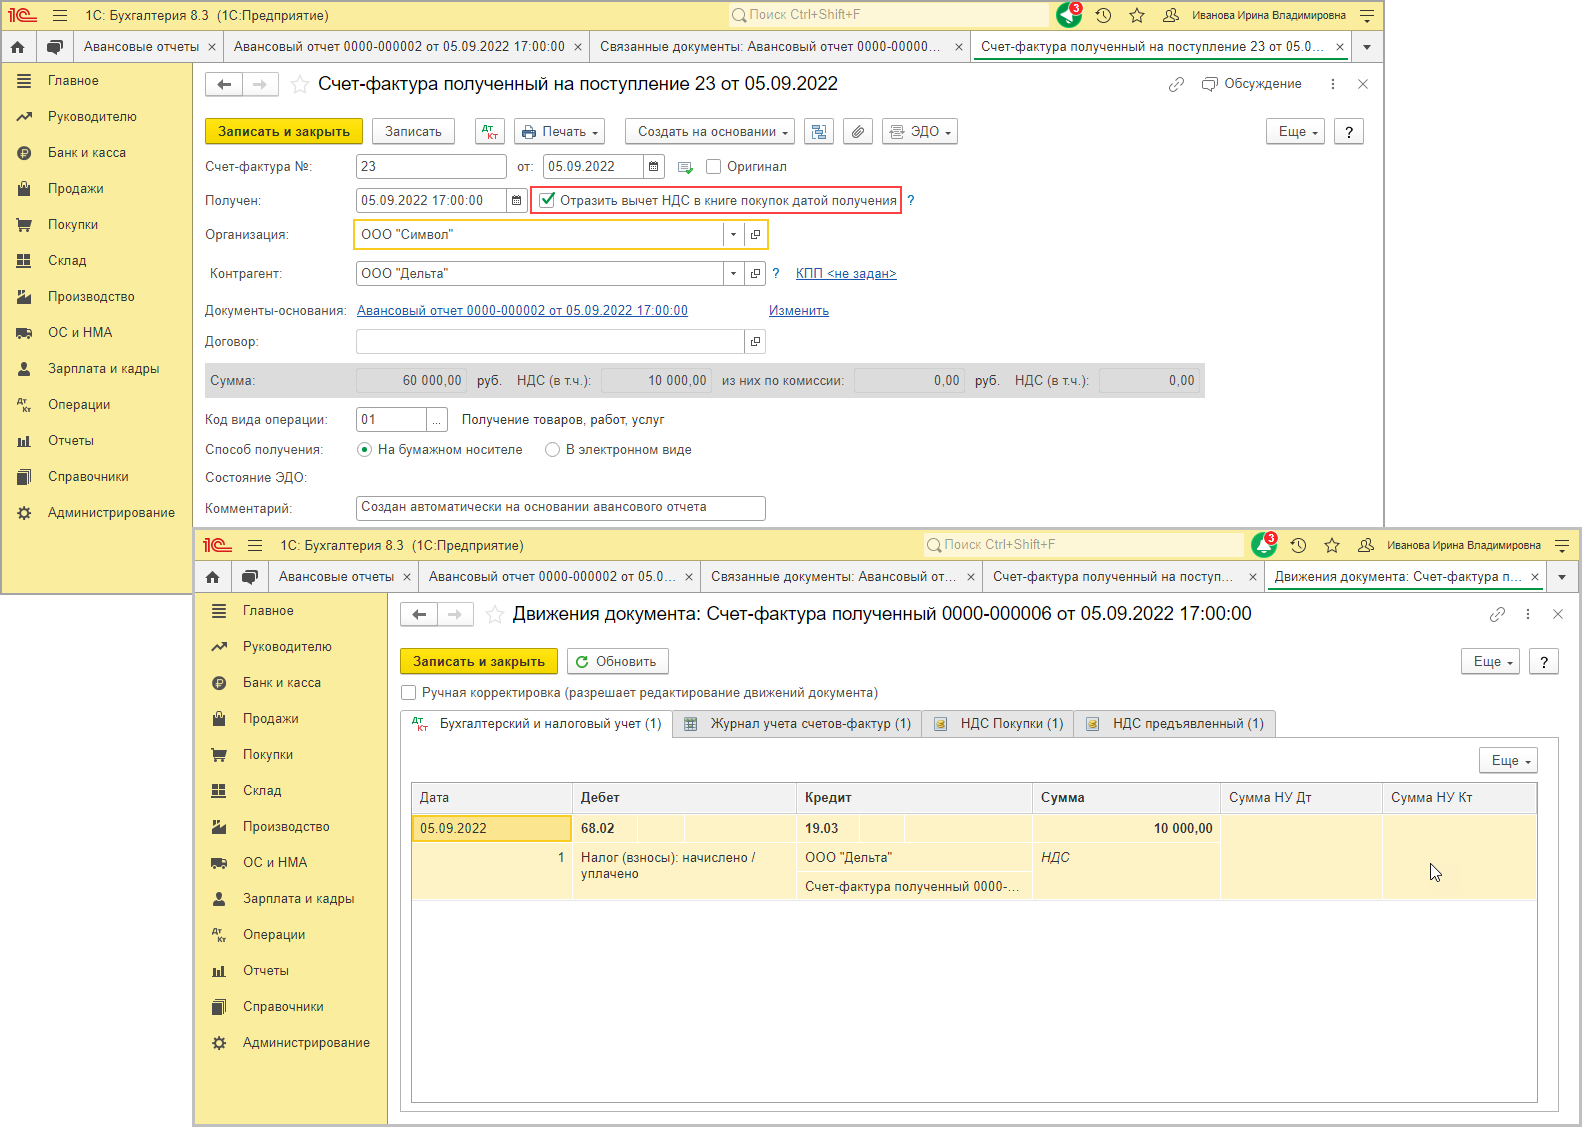Viewport: 1582px width, 1127px height.
Task: Open НДС Покупки (1) tab
Action: tap(998, 724)
